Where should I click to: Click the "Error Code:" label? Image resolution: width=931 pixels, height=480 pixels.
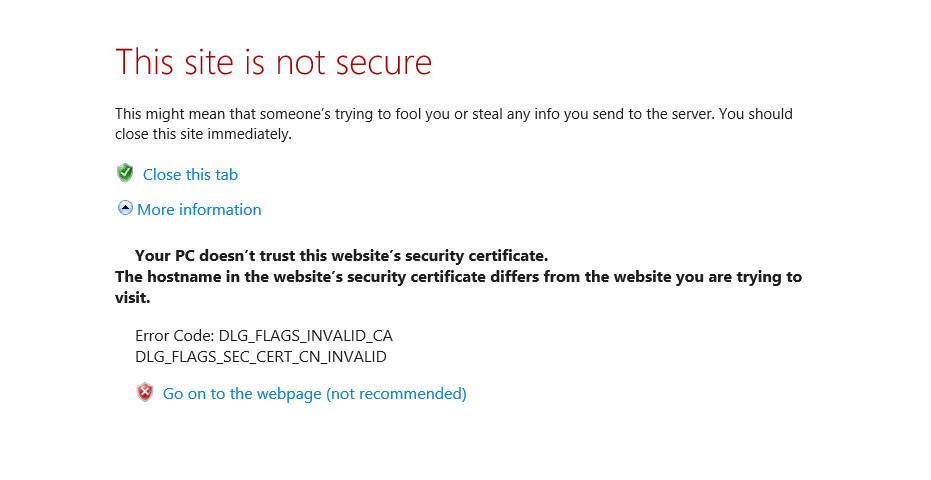coord(174,336)
